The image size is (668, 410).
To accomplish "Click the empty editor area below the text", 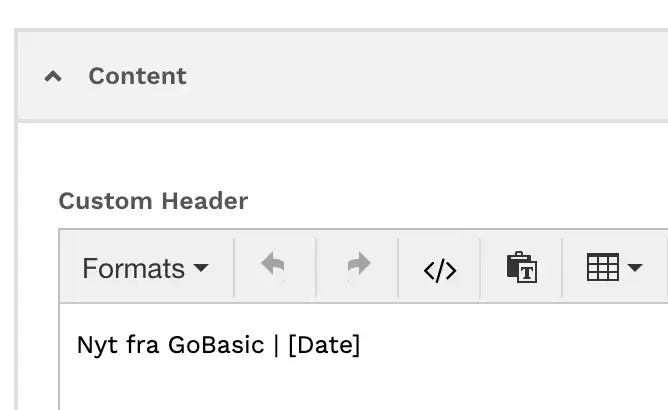I will 363,386.
